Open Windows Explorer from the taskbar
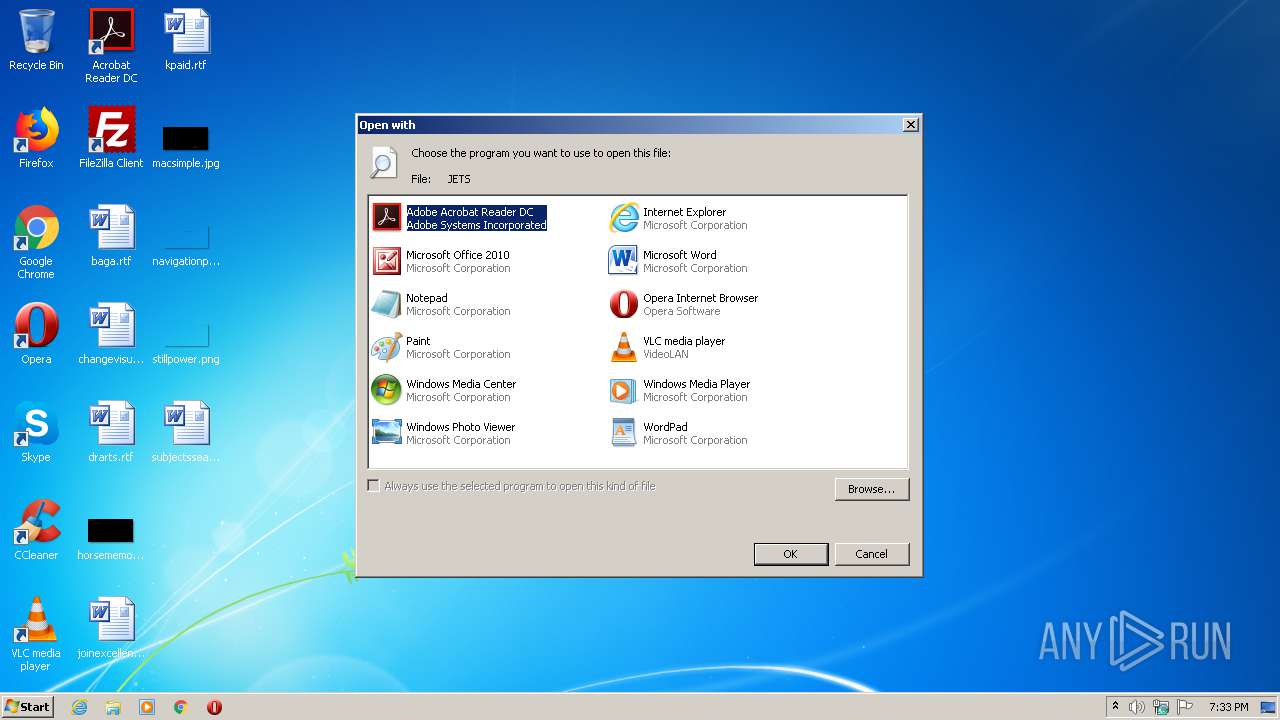The width and height of the screenshot is (1280, 720). [x=113, y=707]
